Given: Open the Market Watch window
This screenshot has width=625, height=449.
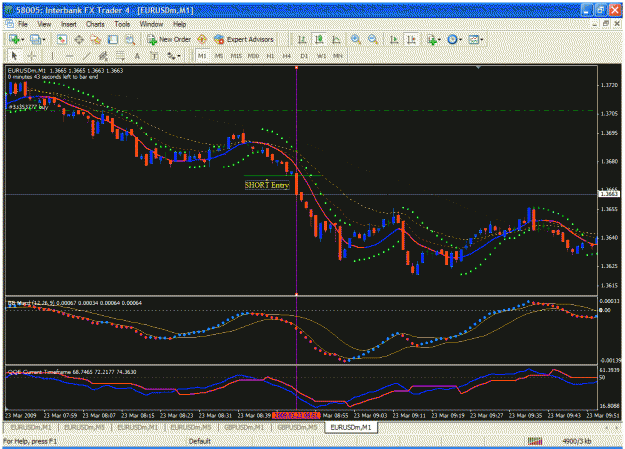Looking at the screenshot, I should 61,39.
